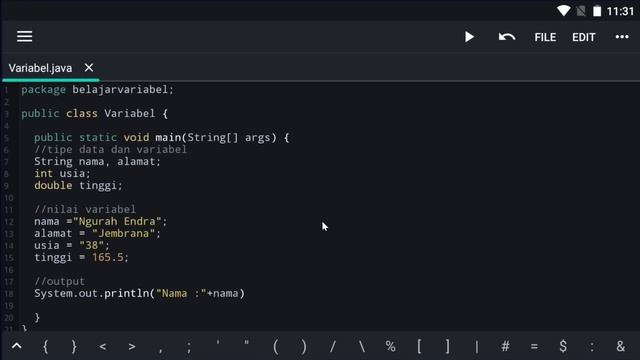
Task: Close the Variabel.java tab
Action: [x=89, y=67]
